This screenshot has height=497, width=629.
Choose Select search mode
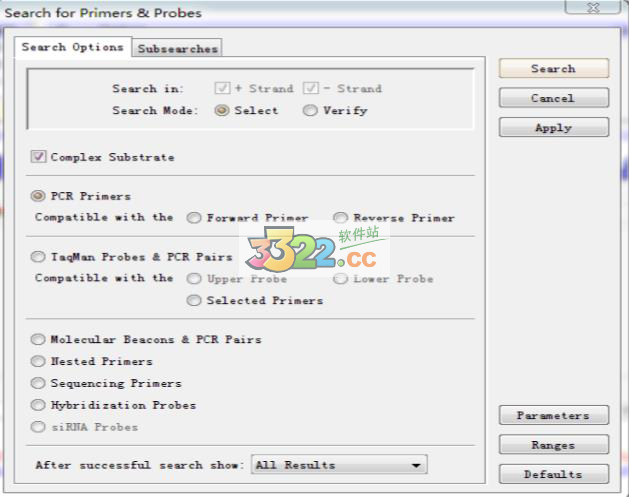[222, 110]
